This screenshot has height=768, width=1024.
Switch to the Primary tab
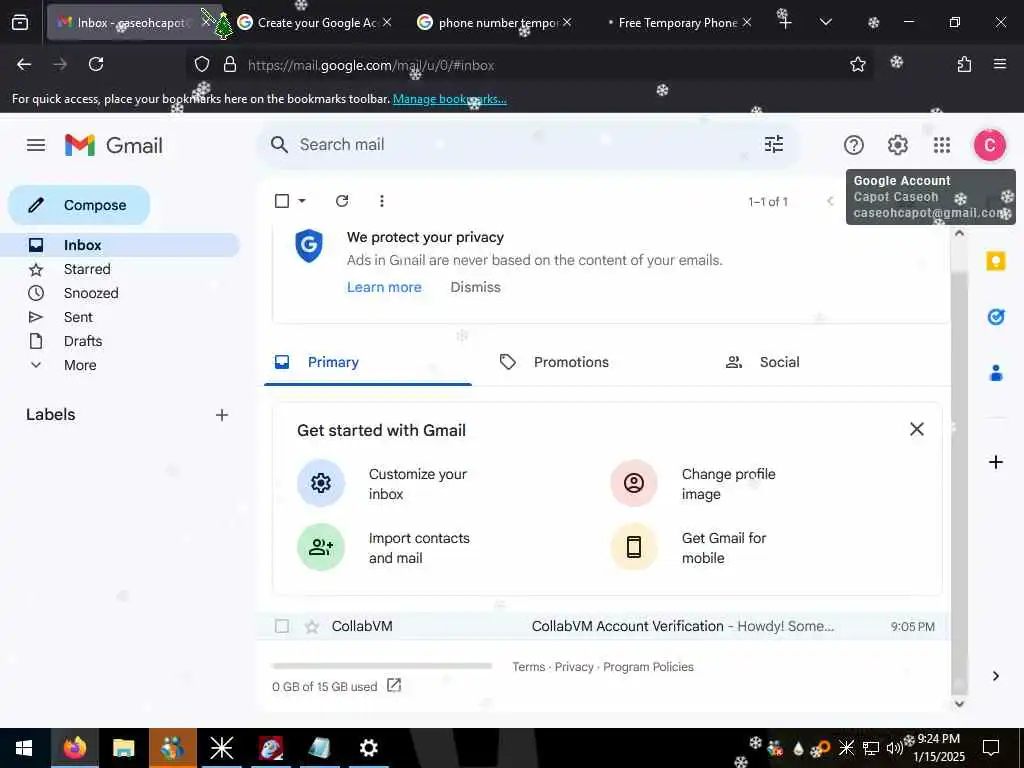[368, 362]
